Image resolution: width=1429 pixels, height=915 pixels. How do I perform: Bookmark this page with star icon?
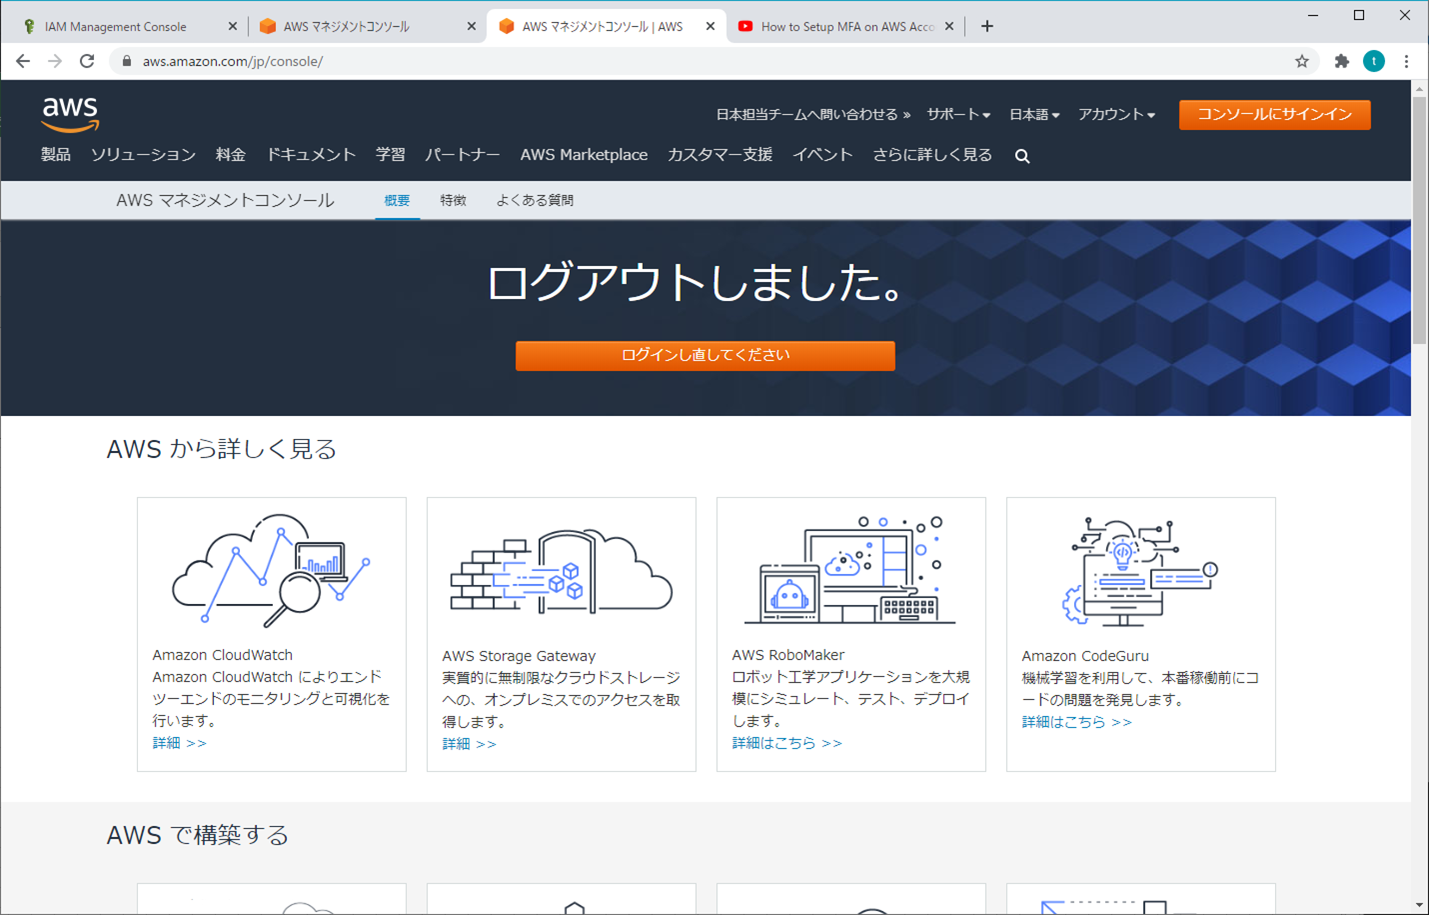(1302, 61)
